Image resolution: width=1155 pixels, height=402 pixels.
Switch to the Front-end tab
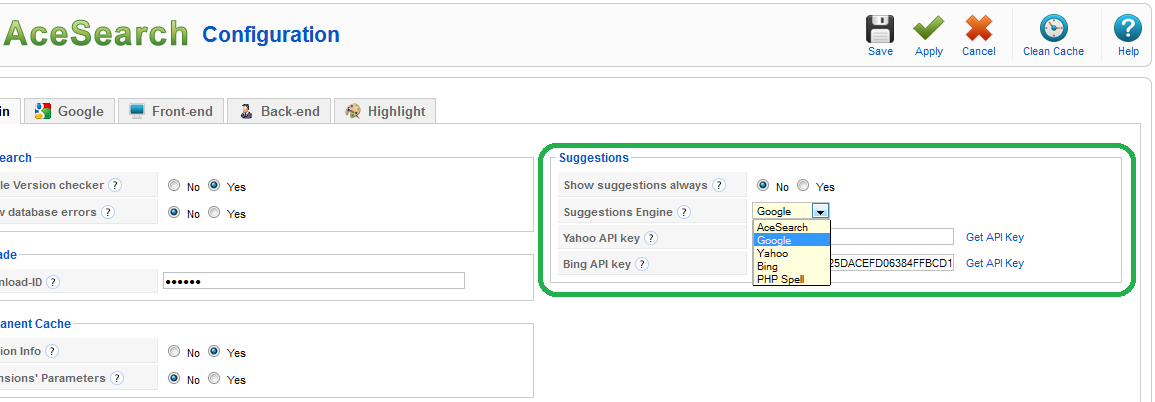171,111
